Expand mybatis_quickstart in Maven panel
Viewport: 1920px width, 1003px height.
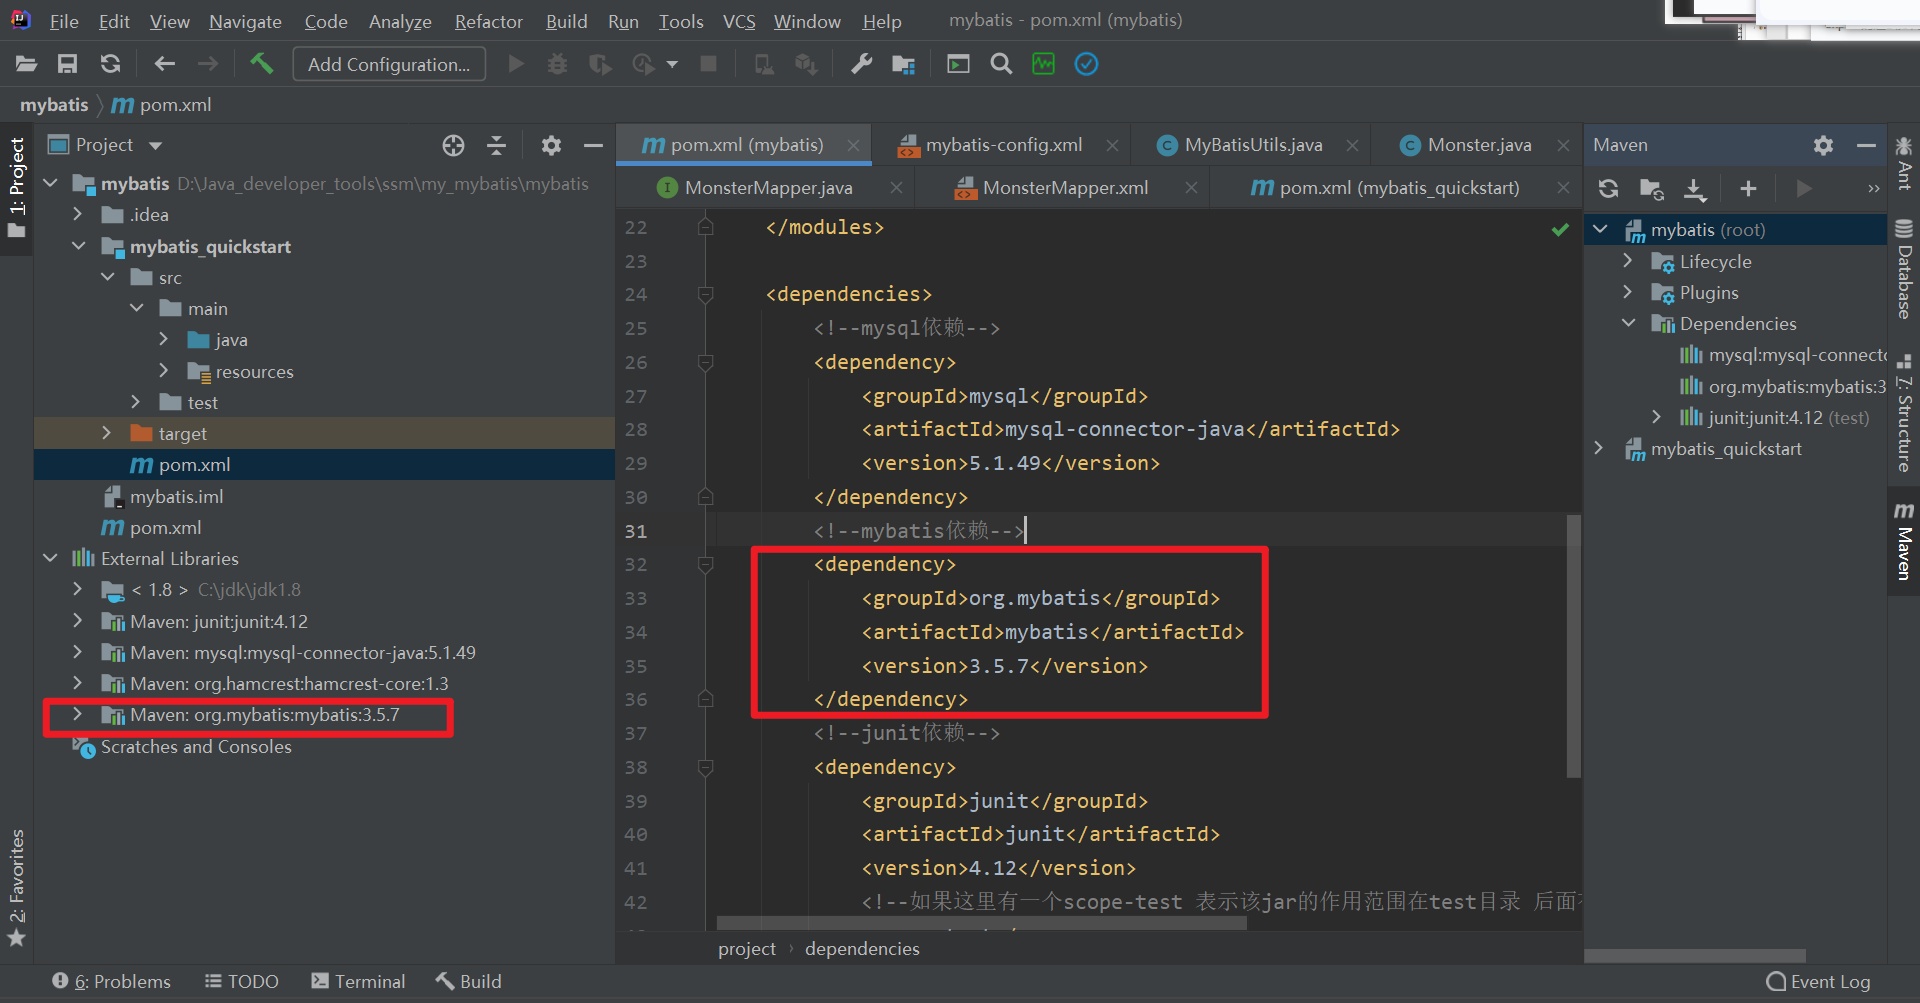point(1599,448)
